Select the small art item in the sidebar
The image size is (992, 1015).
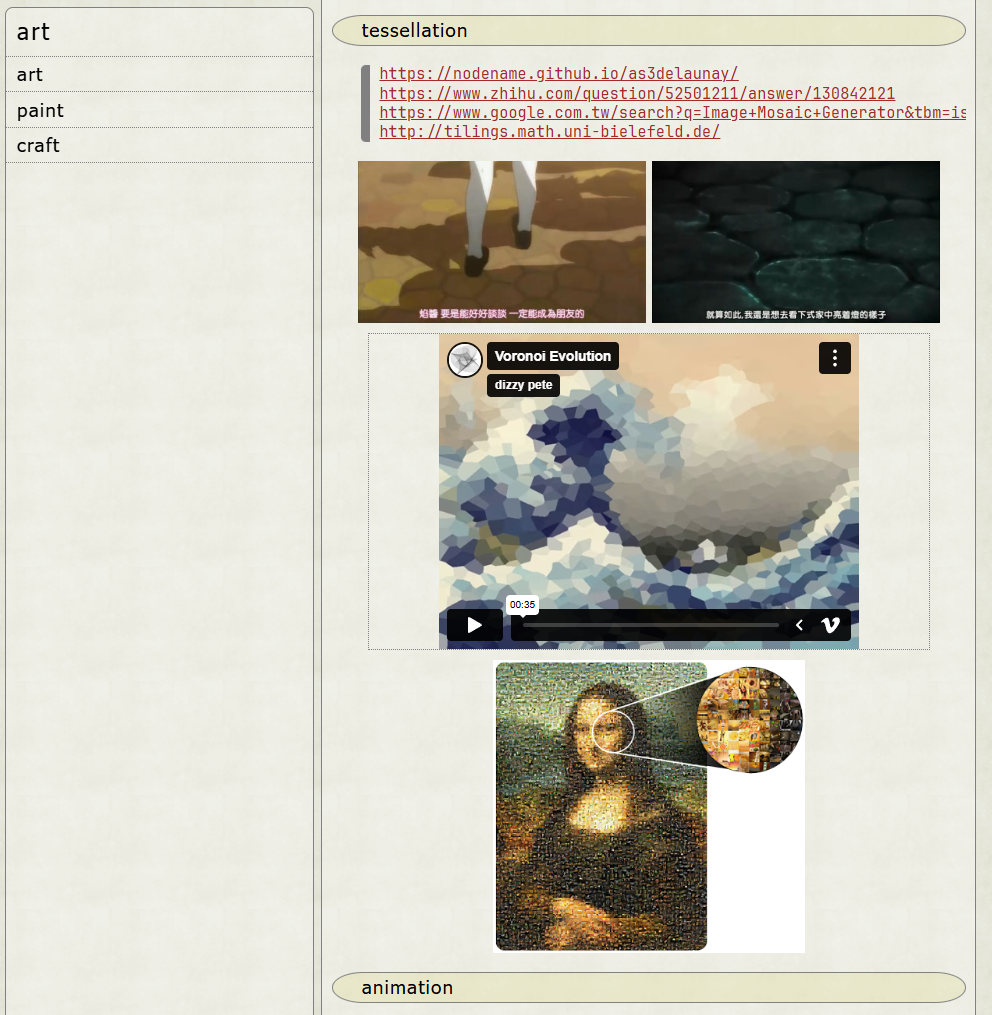point(30,74)
